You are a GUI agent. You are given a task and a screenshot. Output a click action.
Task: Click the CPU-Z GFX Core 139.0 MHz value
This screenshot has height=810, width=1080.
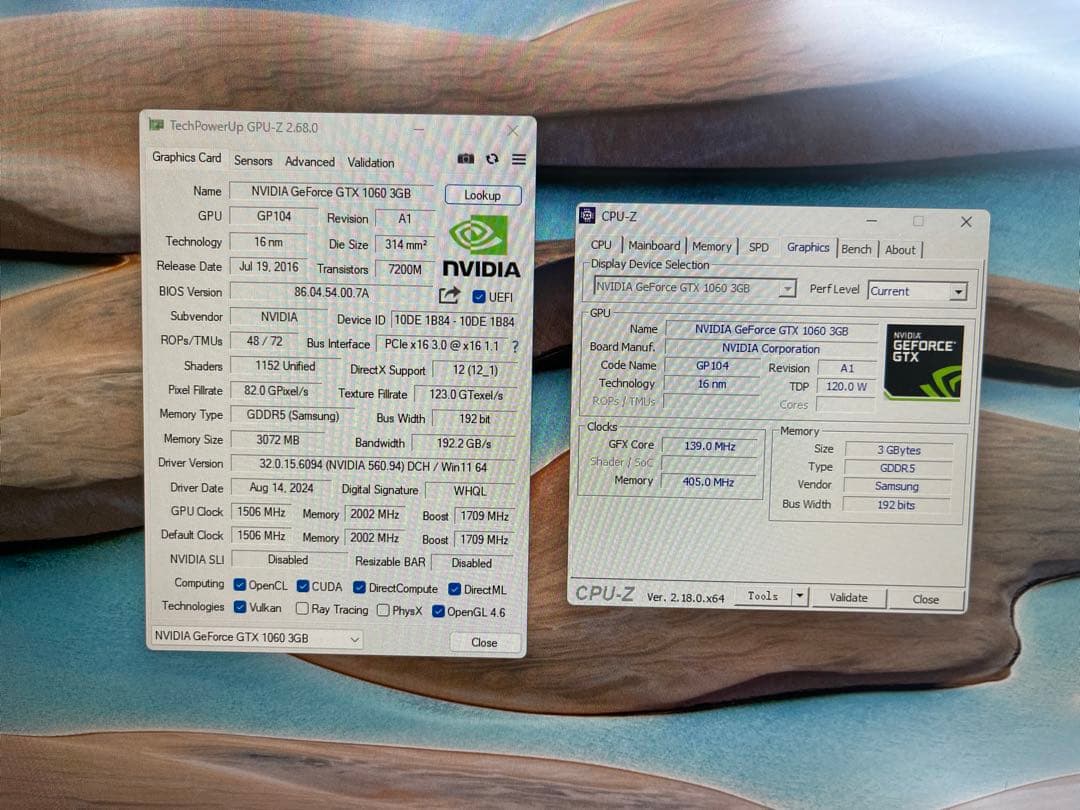point(709,446)
